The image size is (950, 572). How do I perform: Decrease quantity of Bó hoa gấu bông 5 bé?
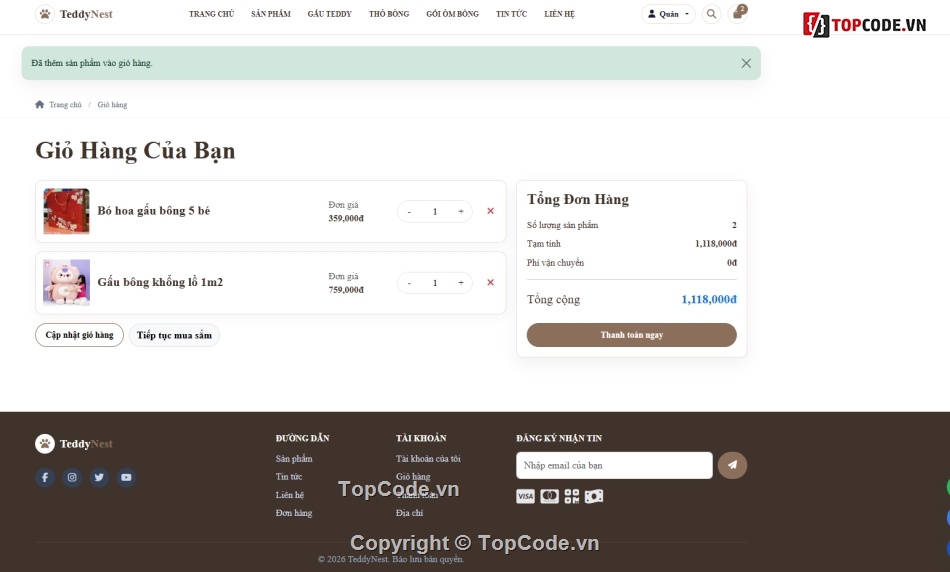[x=410, y=211]
